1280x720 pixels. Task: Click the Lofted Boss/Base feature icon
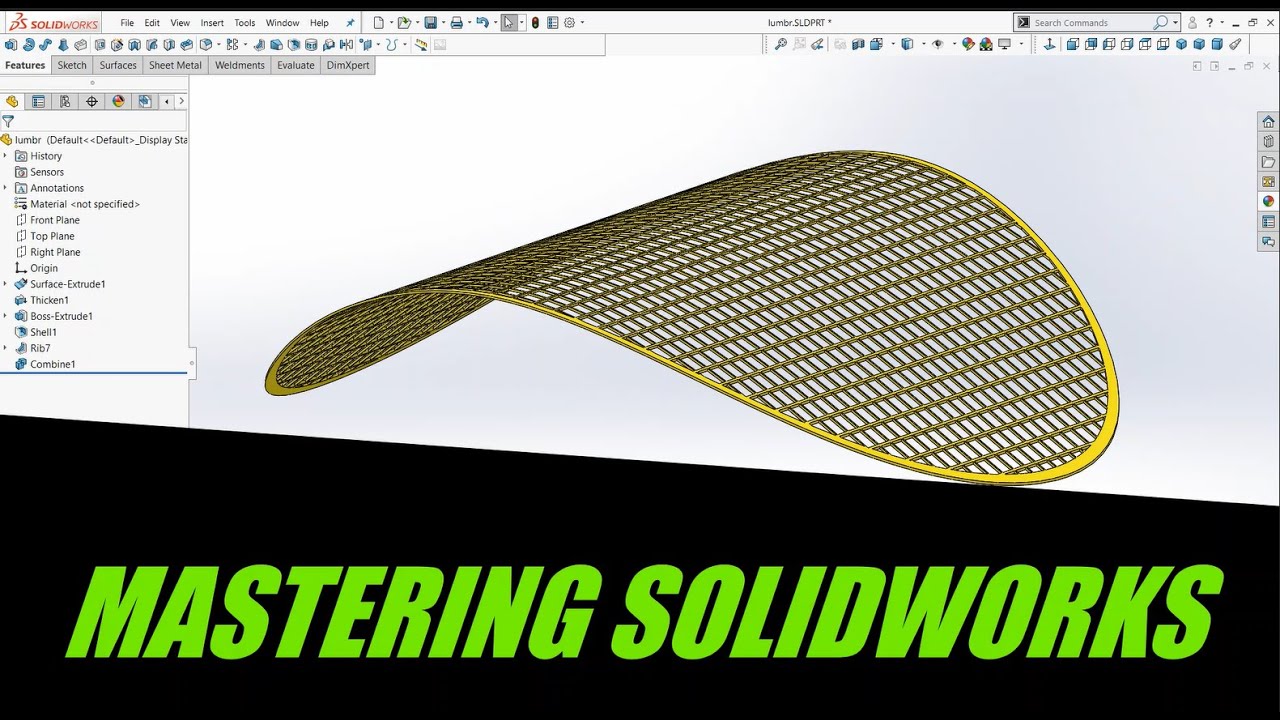pos(63,44)
